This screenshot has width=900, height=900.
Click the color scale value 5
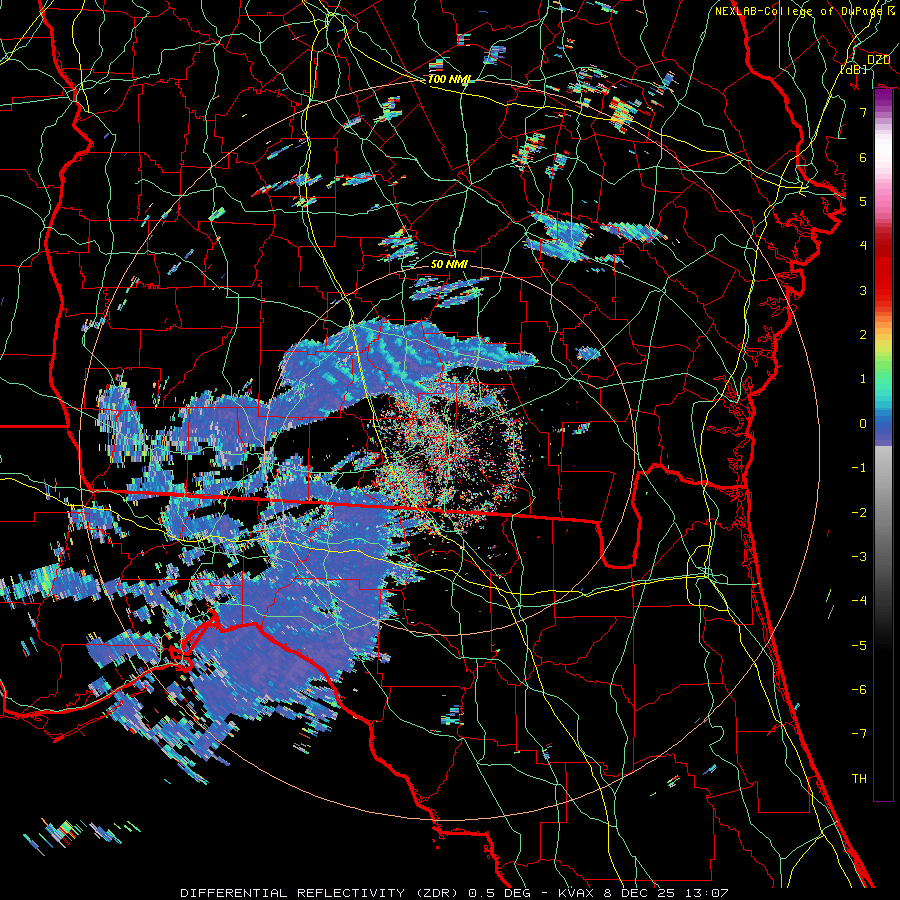(x=863, y=201)
